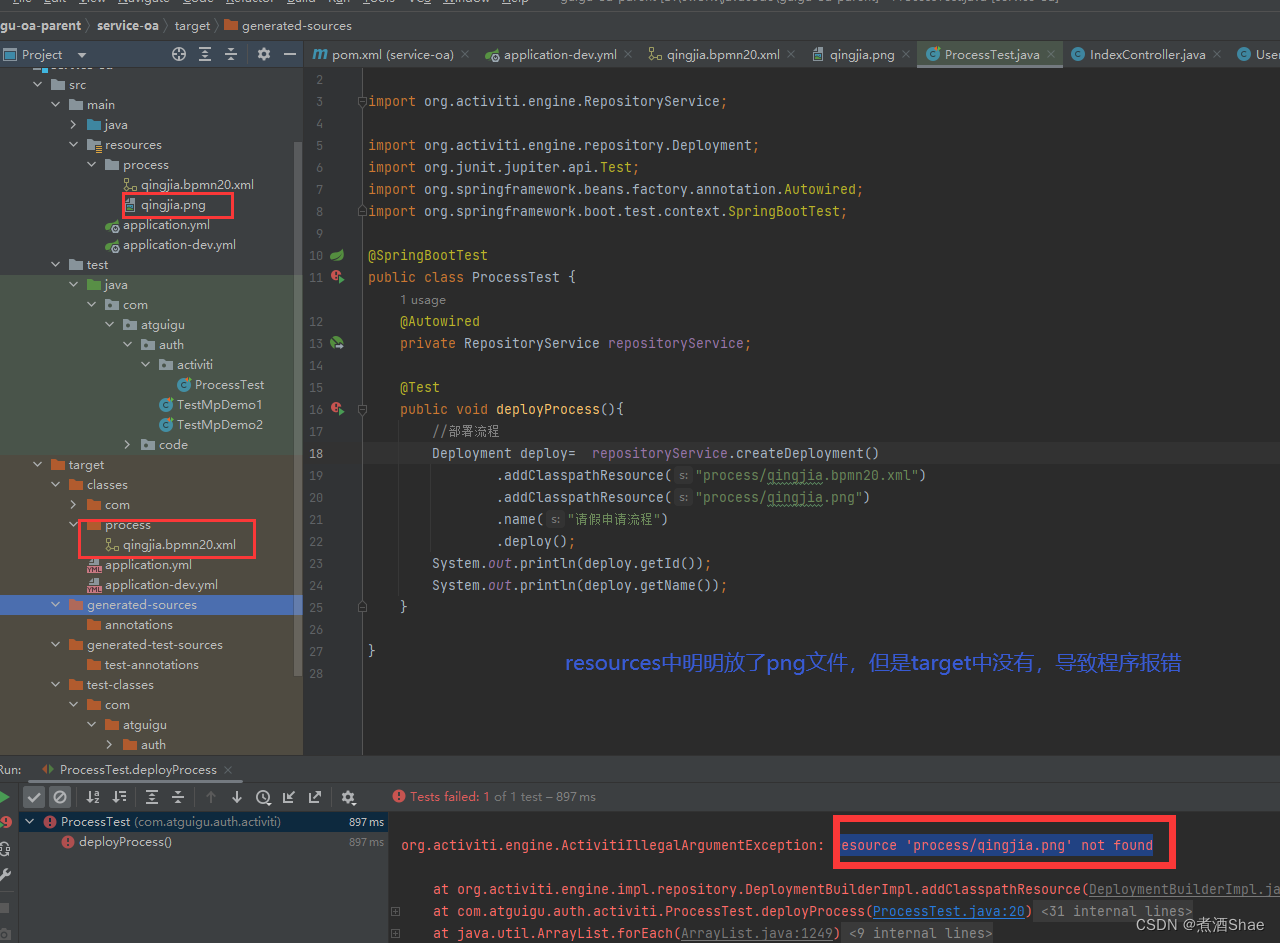
Task: Click autowired gutter icon at line 13
Action: tap(337, 343)
